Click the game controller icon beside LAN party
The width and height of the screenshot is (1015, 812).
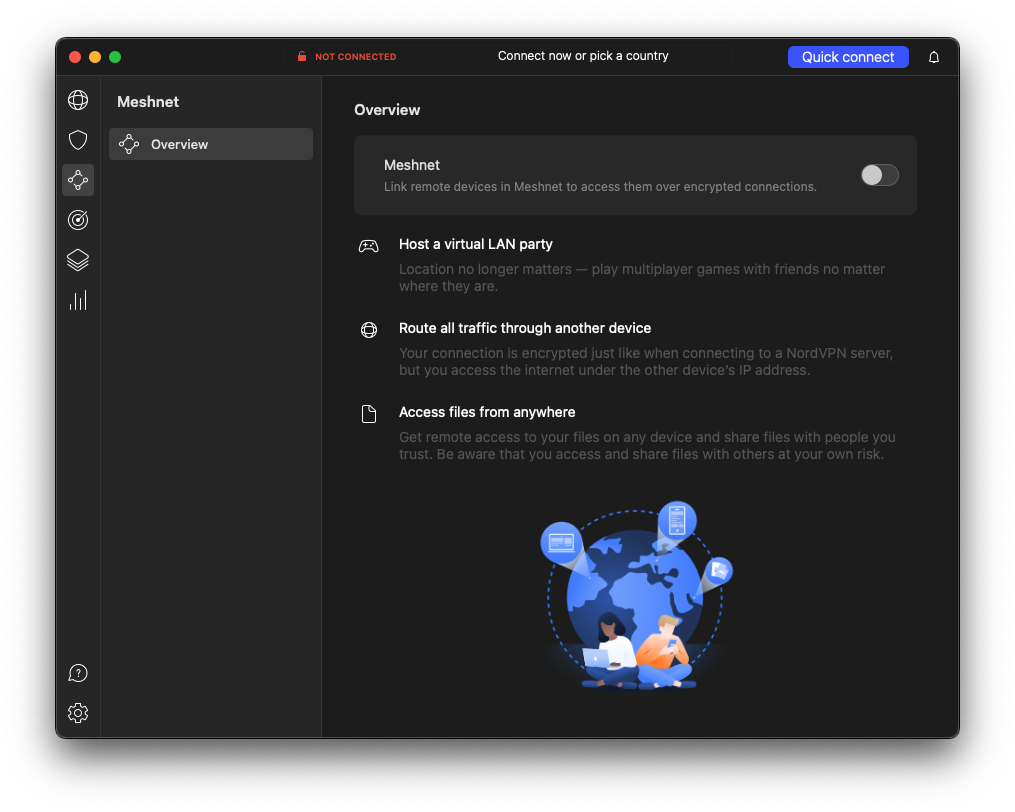(x=368, y=245)
